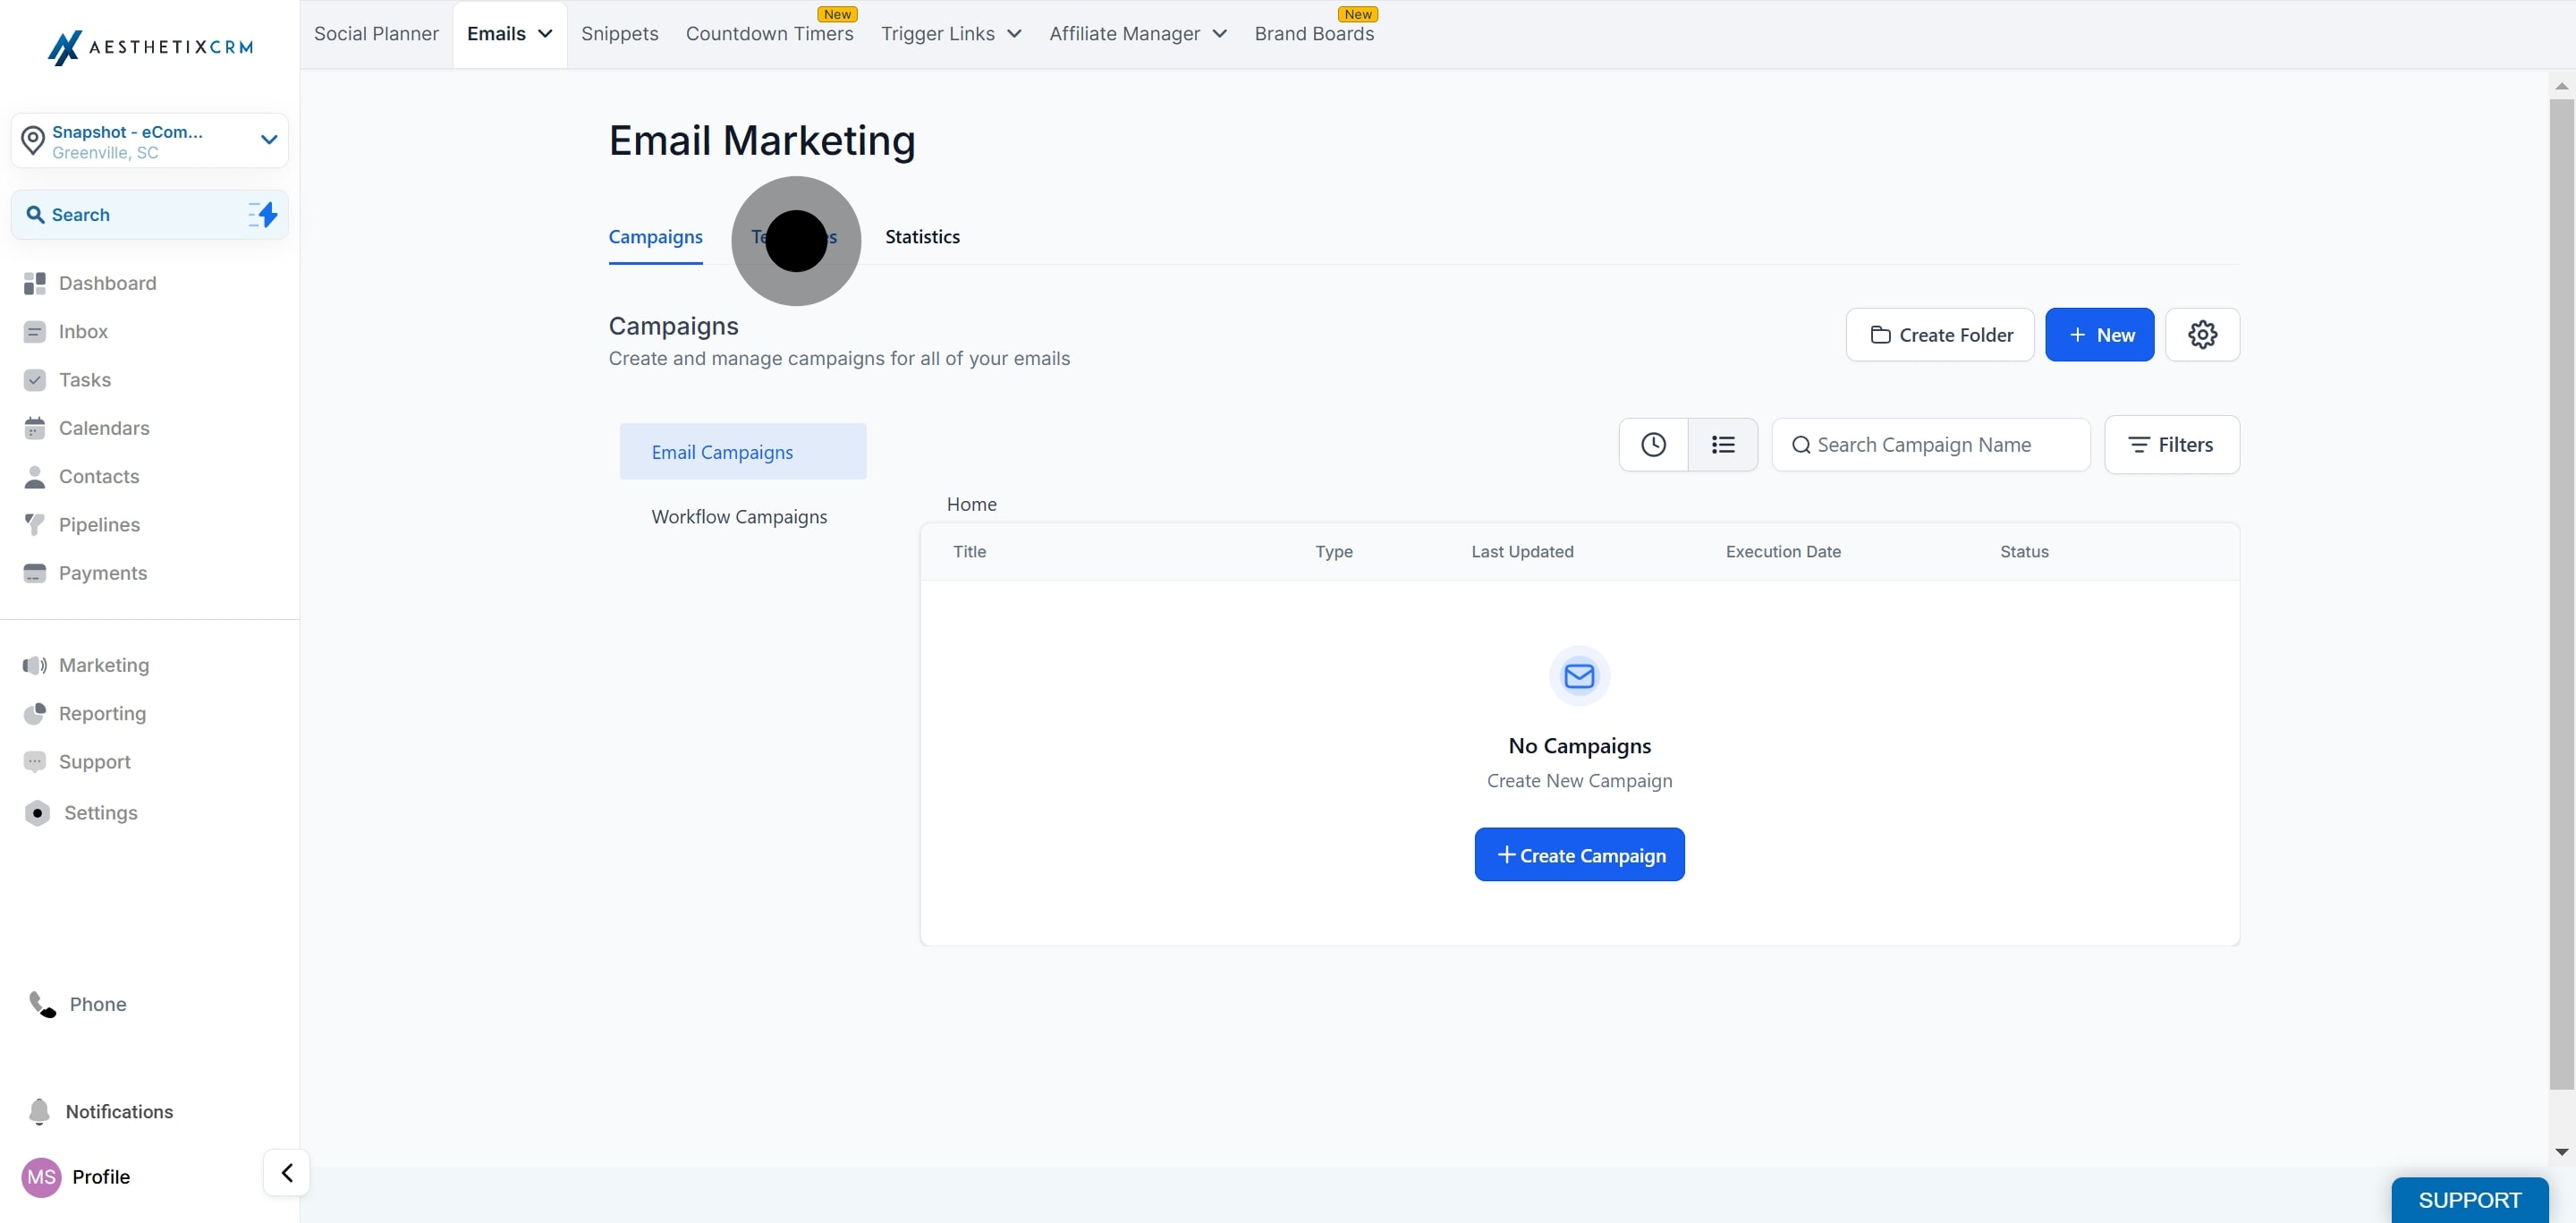Screen dimensions: 2576x1223
Task: Click the scrollbar up arrow
Action: [x=2561, y=86]
